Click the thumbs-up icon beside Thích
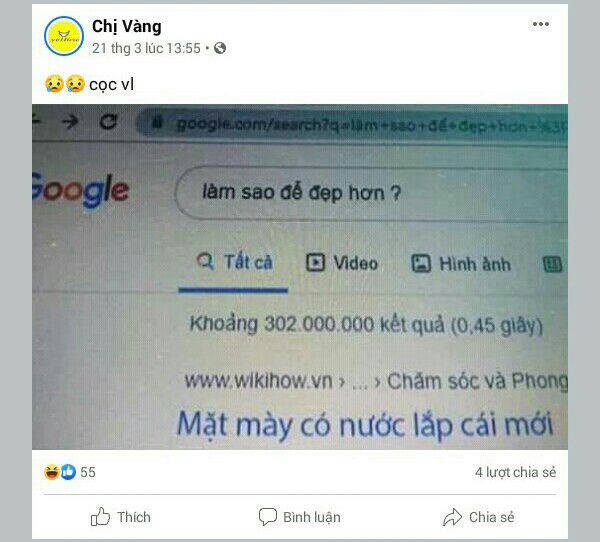The width and height of the screenshot is (600, 542). [x=100, y=517]
